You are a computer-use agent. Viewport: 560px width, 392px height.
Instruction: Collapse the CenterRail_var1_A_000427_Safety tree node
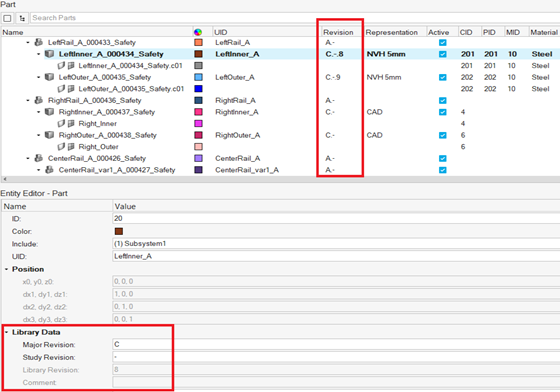[x=39, y=170]
